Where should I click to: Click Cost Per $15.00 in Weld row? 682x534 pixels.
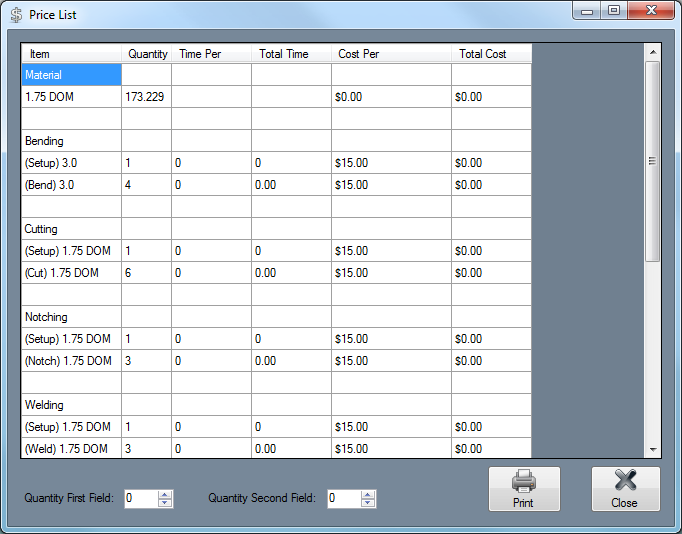click(x=391, y=448)
